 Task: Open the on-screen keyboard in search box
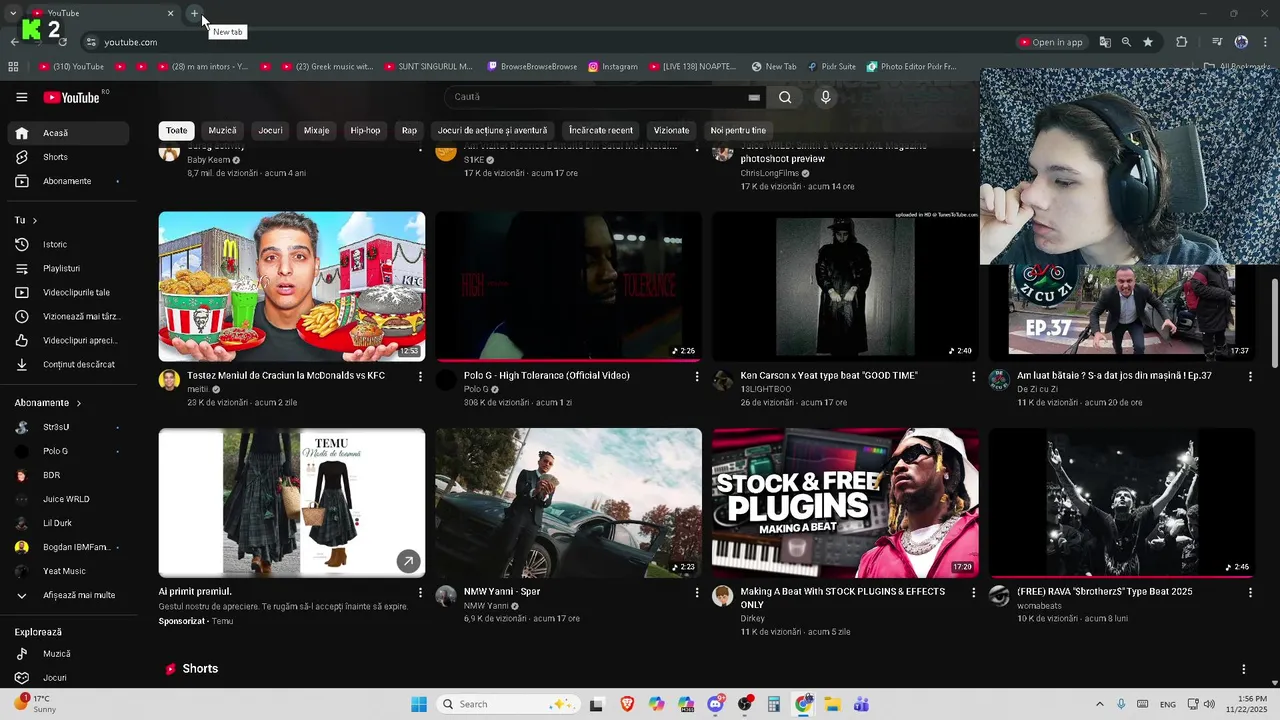pos(754,97)
